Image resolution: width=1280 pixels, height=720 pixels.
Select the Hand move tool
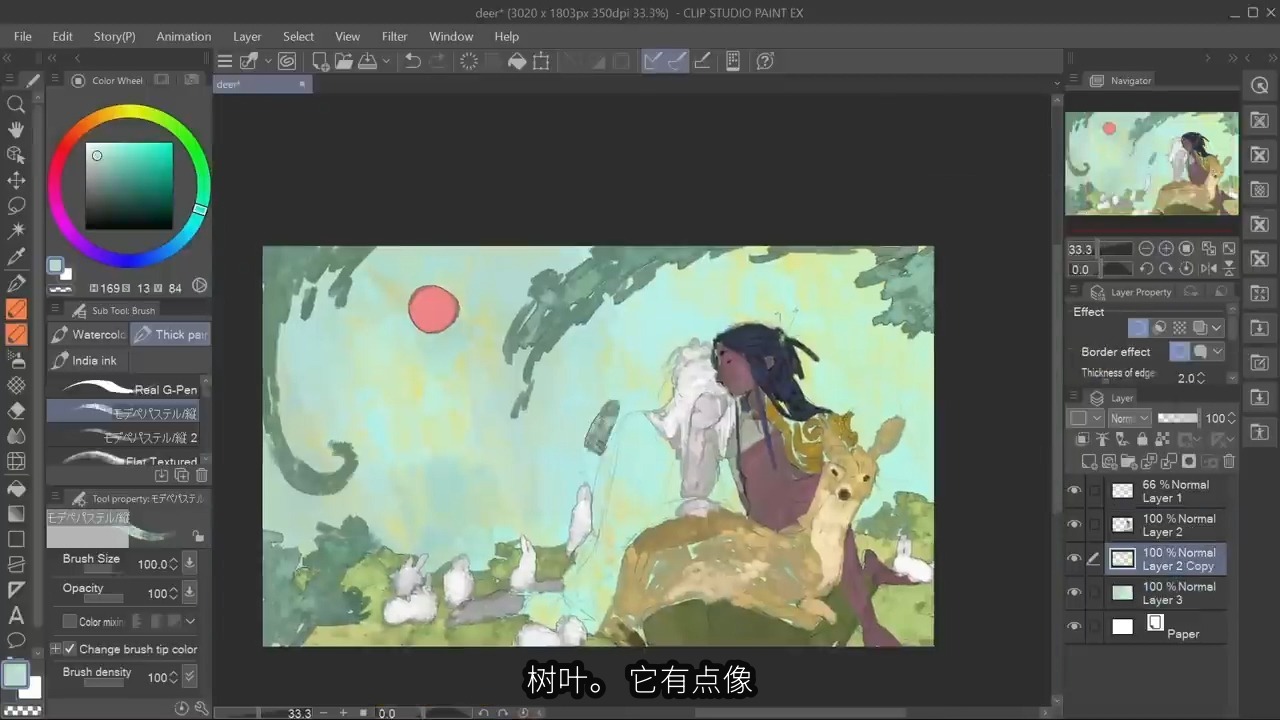[16, 129]
